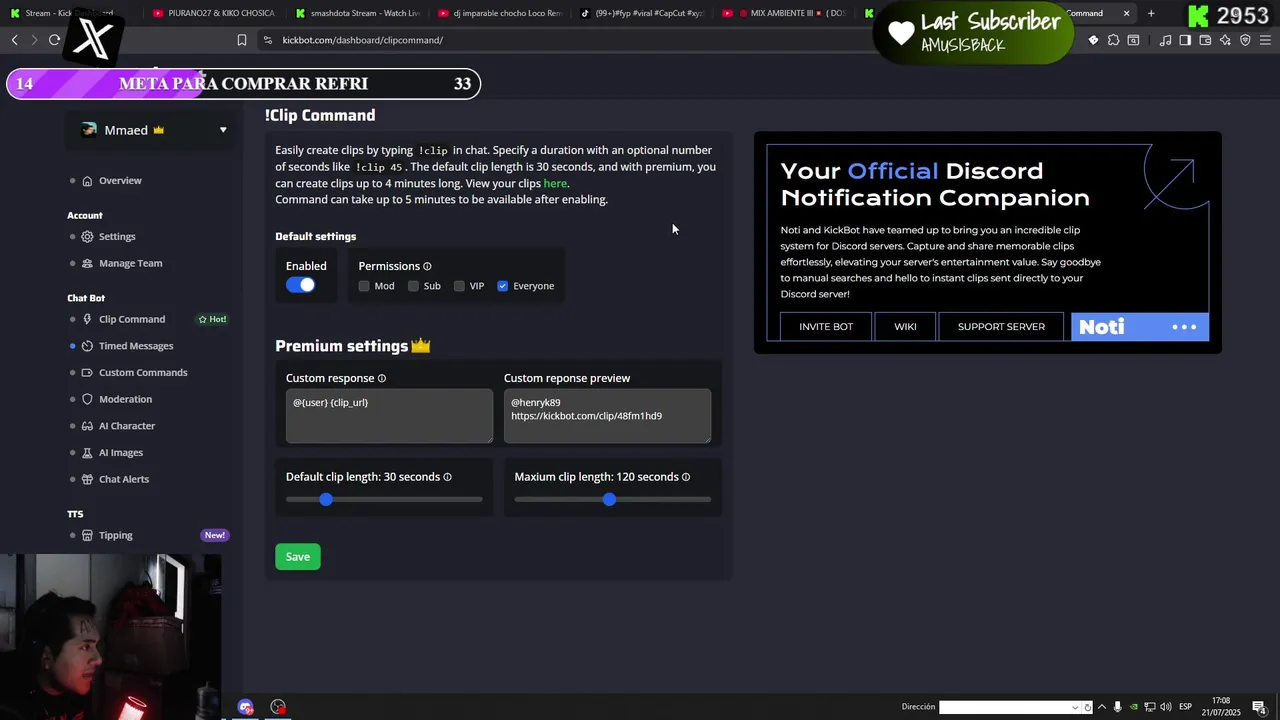Viewport: 1280px width, 720px height.
Task: Open Brave shield icon
Action: click(1245, 40)
